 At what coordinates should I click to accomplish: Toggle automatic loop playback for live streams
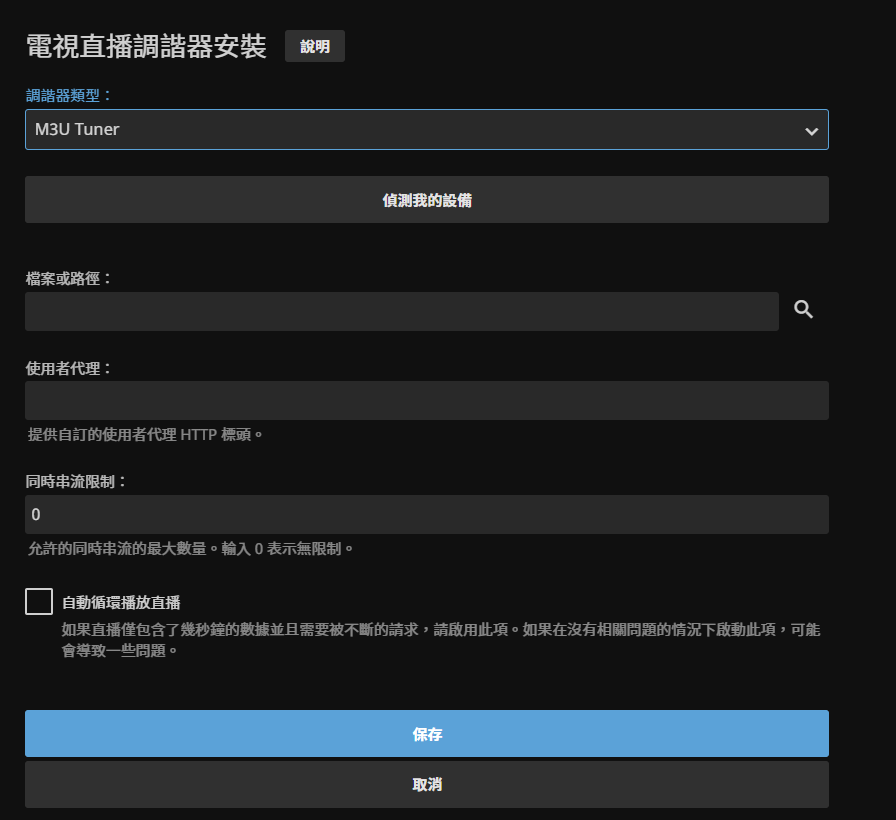click(38, 601)
